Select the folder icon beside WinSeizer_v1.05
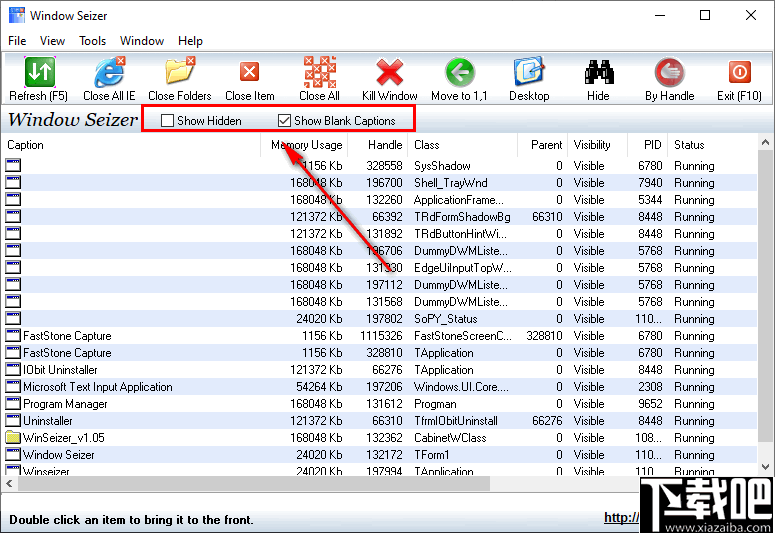Screen dimensions: 775x533 tap(13, 438)
